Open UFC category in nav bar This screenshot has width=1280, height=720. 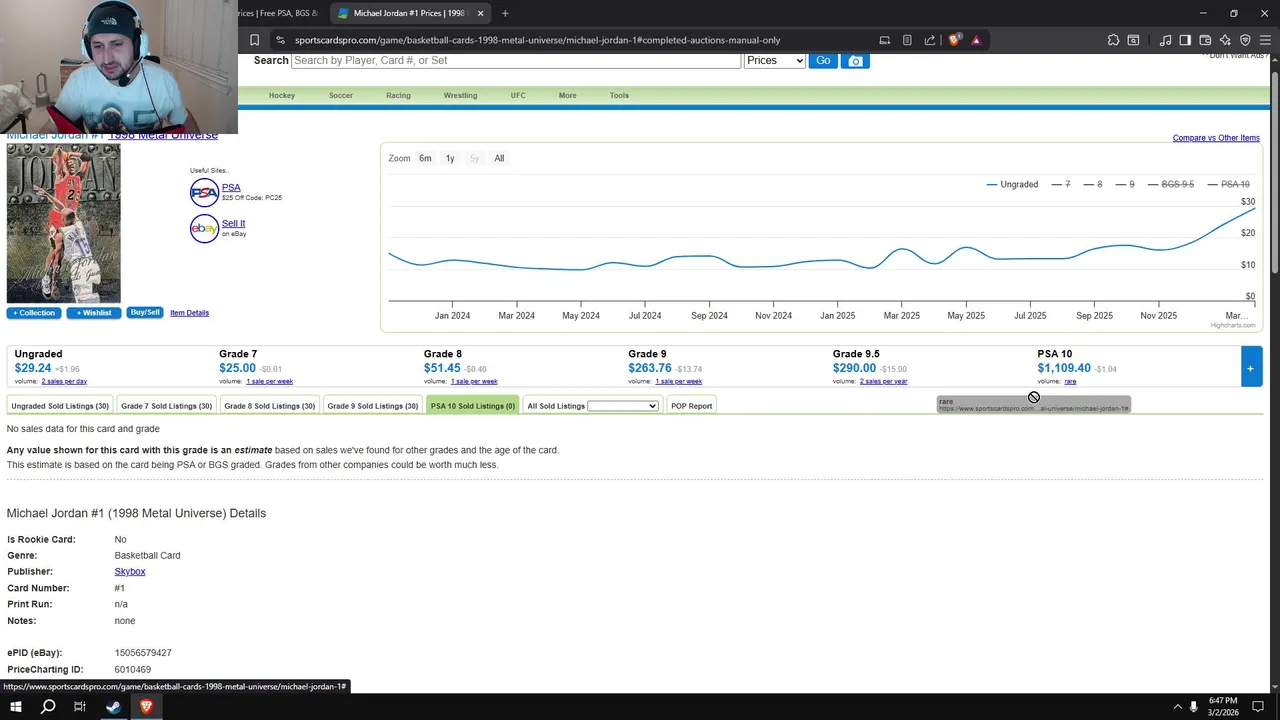pos(518,96)
